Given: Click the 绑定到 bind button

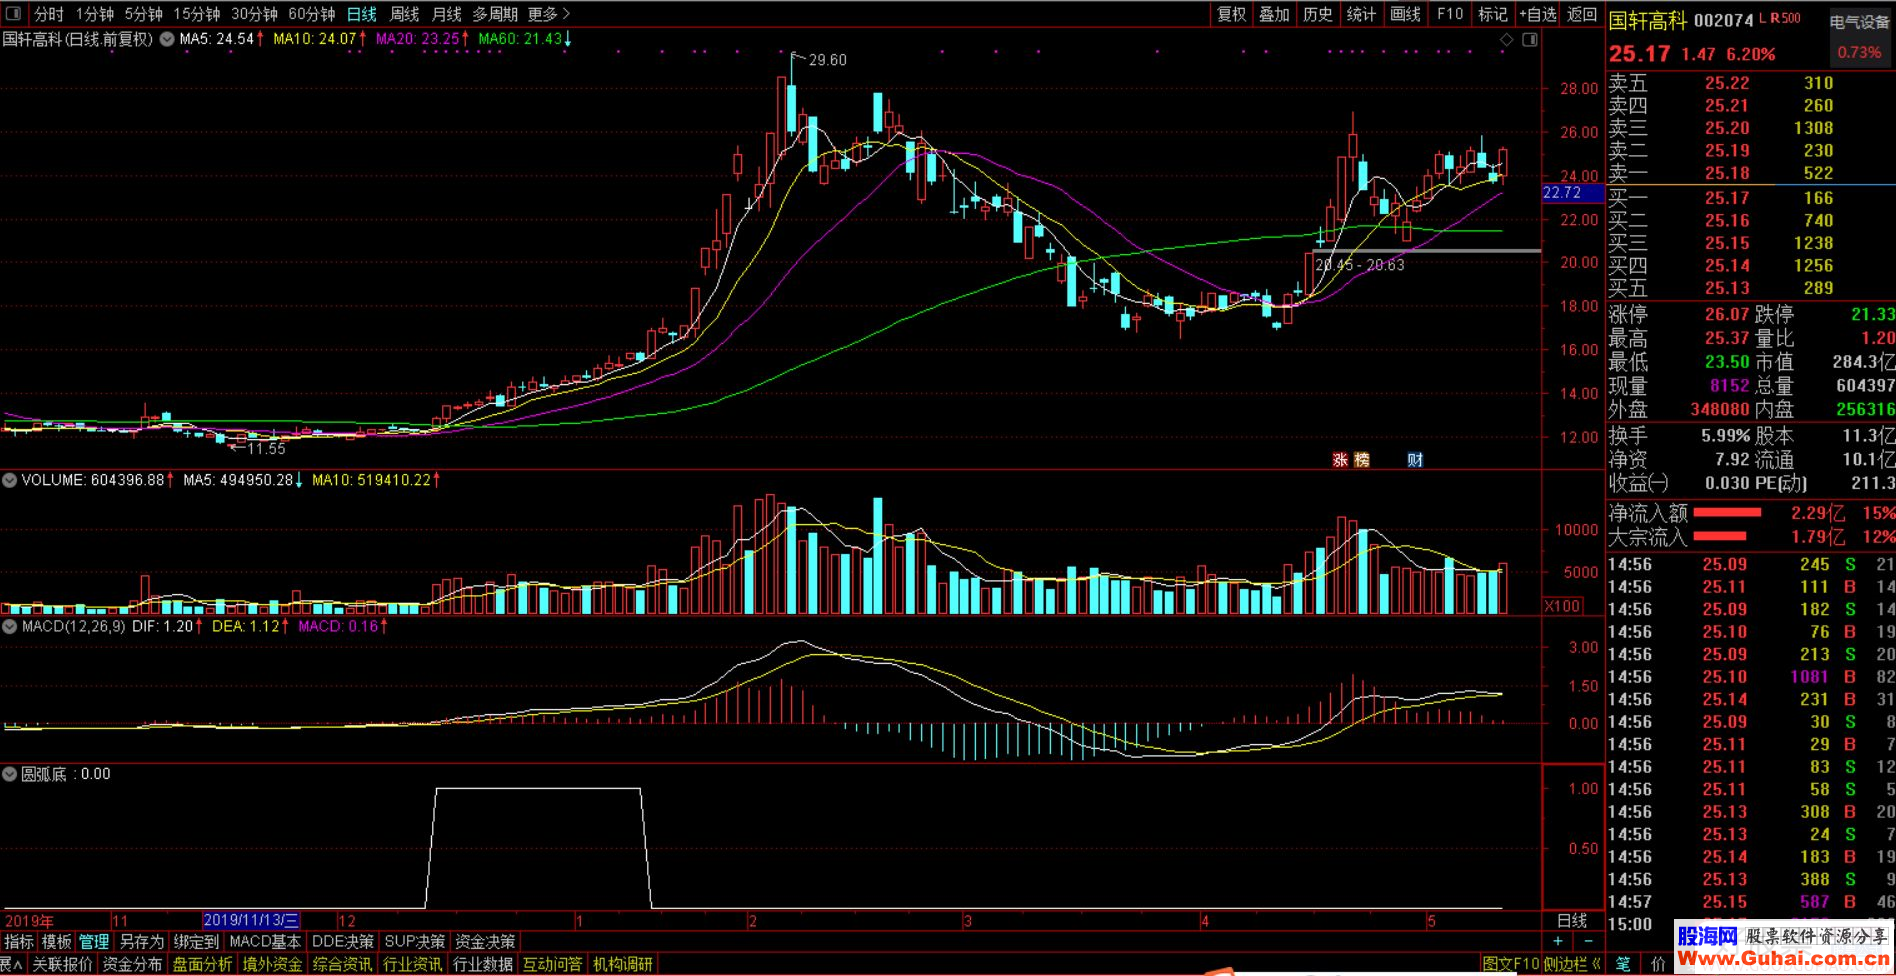Looking at the screenshot, I should pos(196,942).
